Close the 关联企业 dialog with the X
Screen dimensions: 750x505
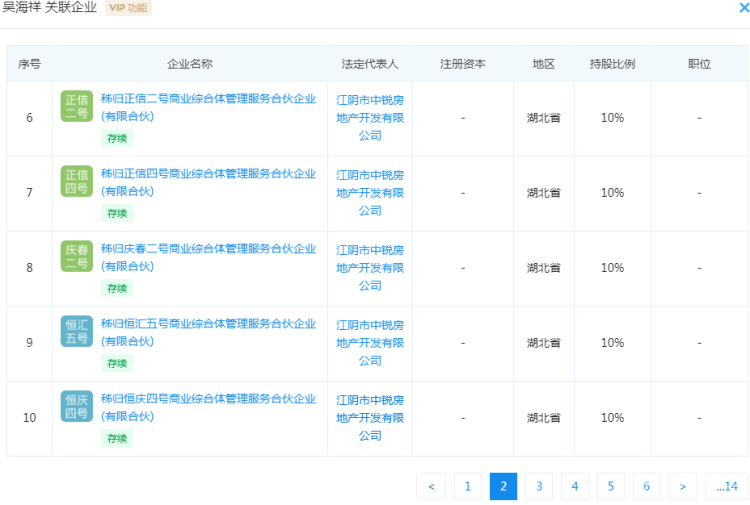tap(744, 7)
